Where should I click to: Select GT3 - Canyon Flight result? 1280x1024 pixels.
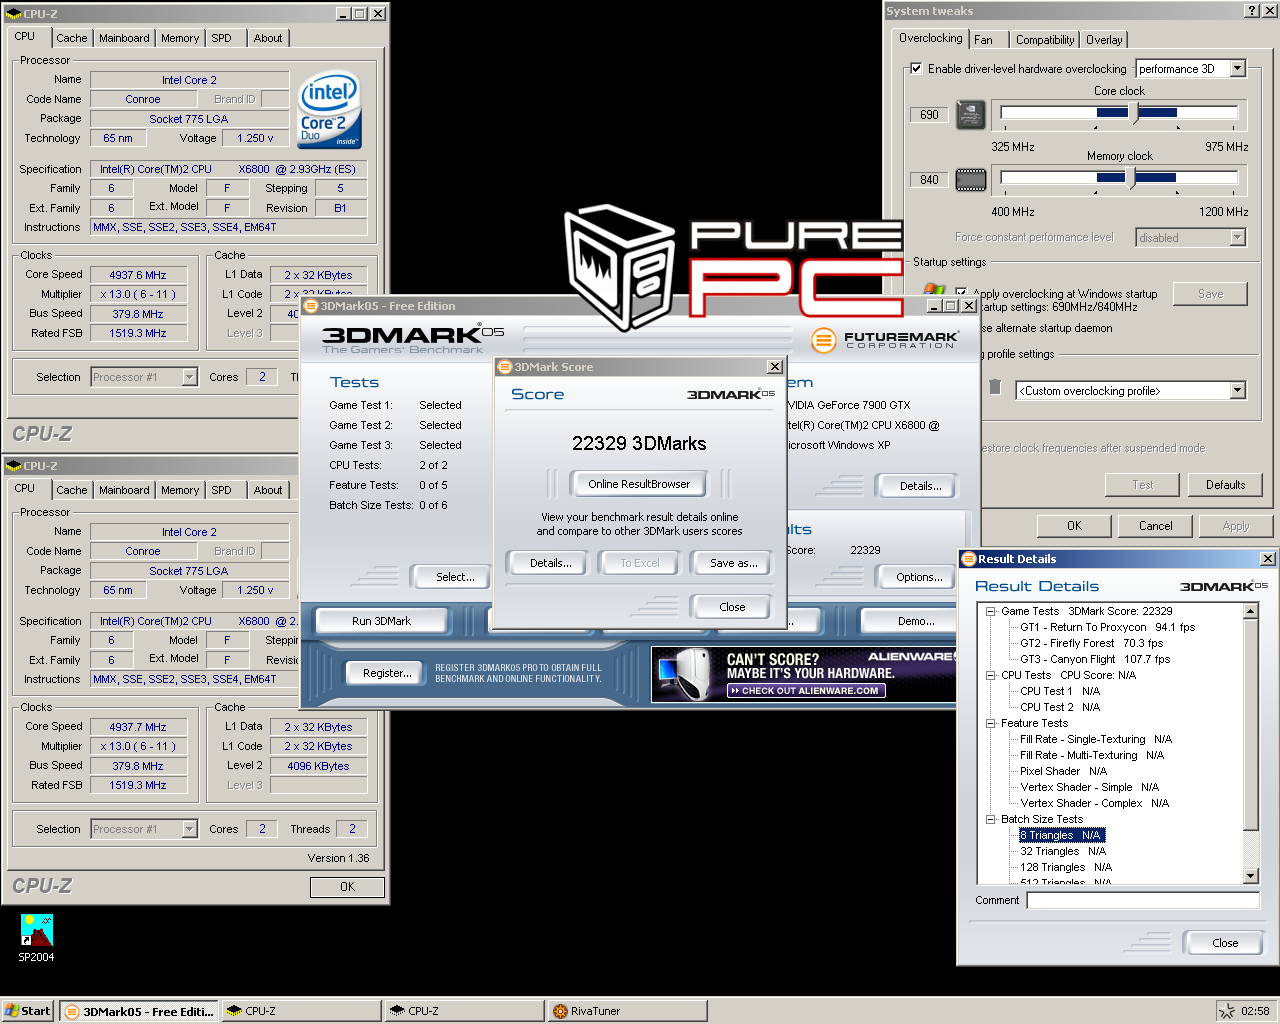(x=1094, y=659)
